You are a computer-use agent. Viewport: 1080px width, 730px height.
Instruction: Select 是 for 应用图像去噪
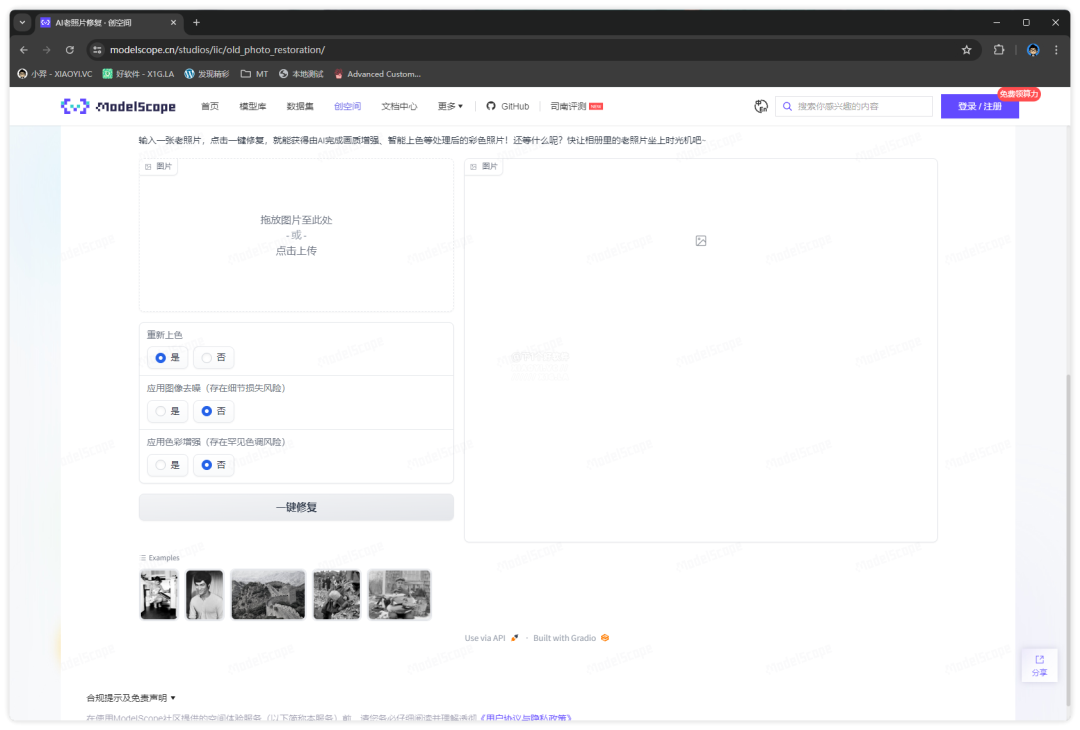[167, 411]
